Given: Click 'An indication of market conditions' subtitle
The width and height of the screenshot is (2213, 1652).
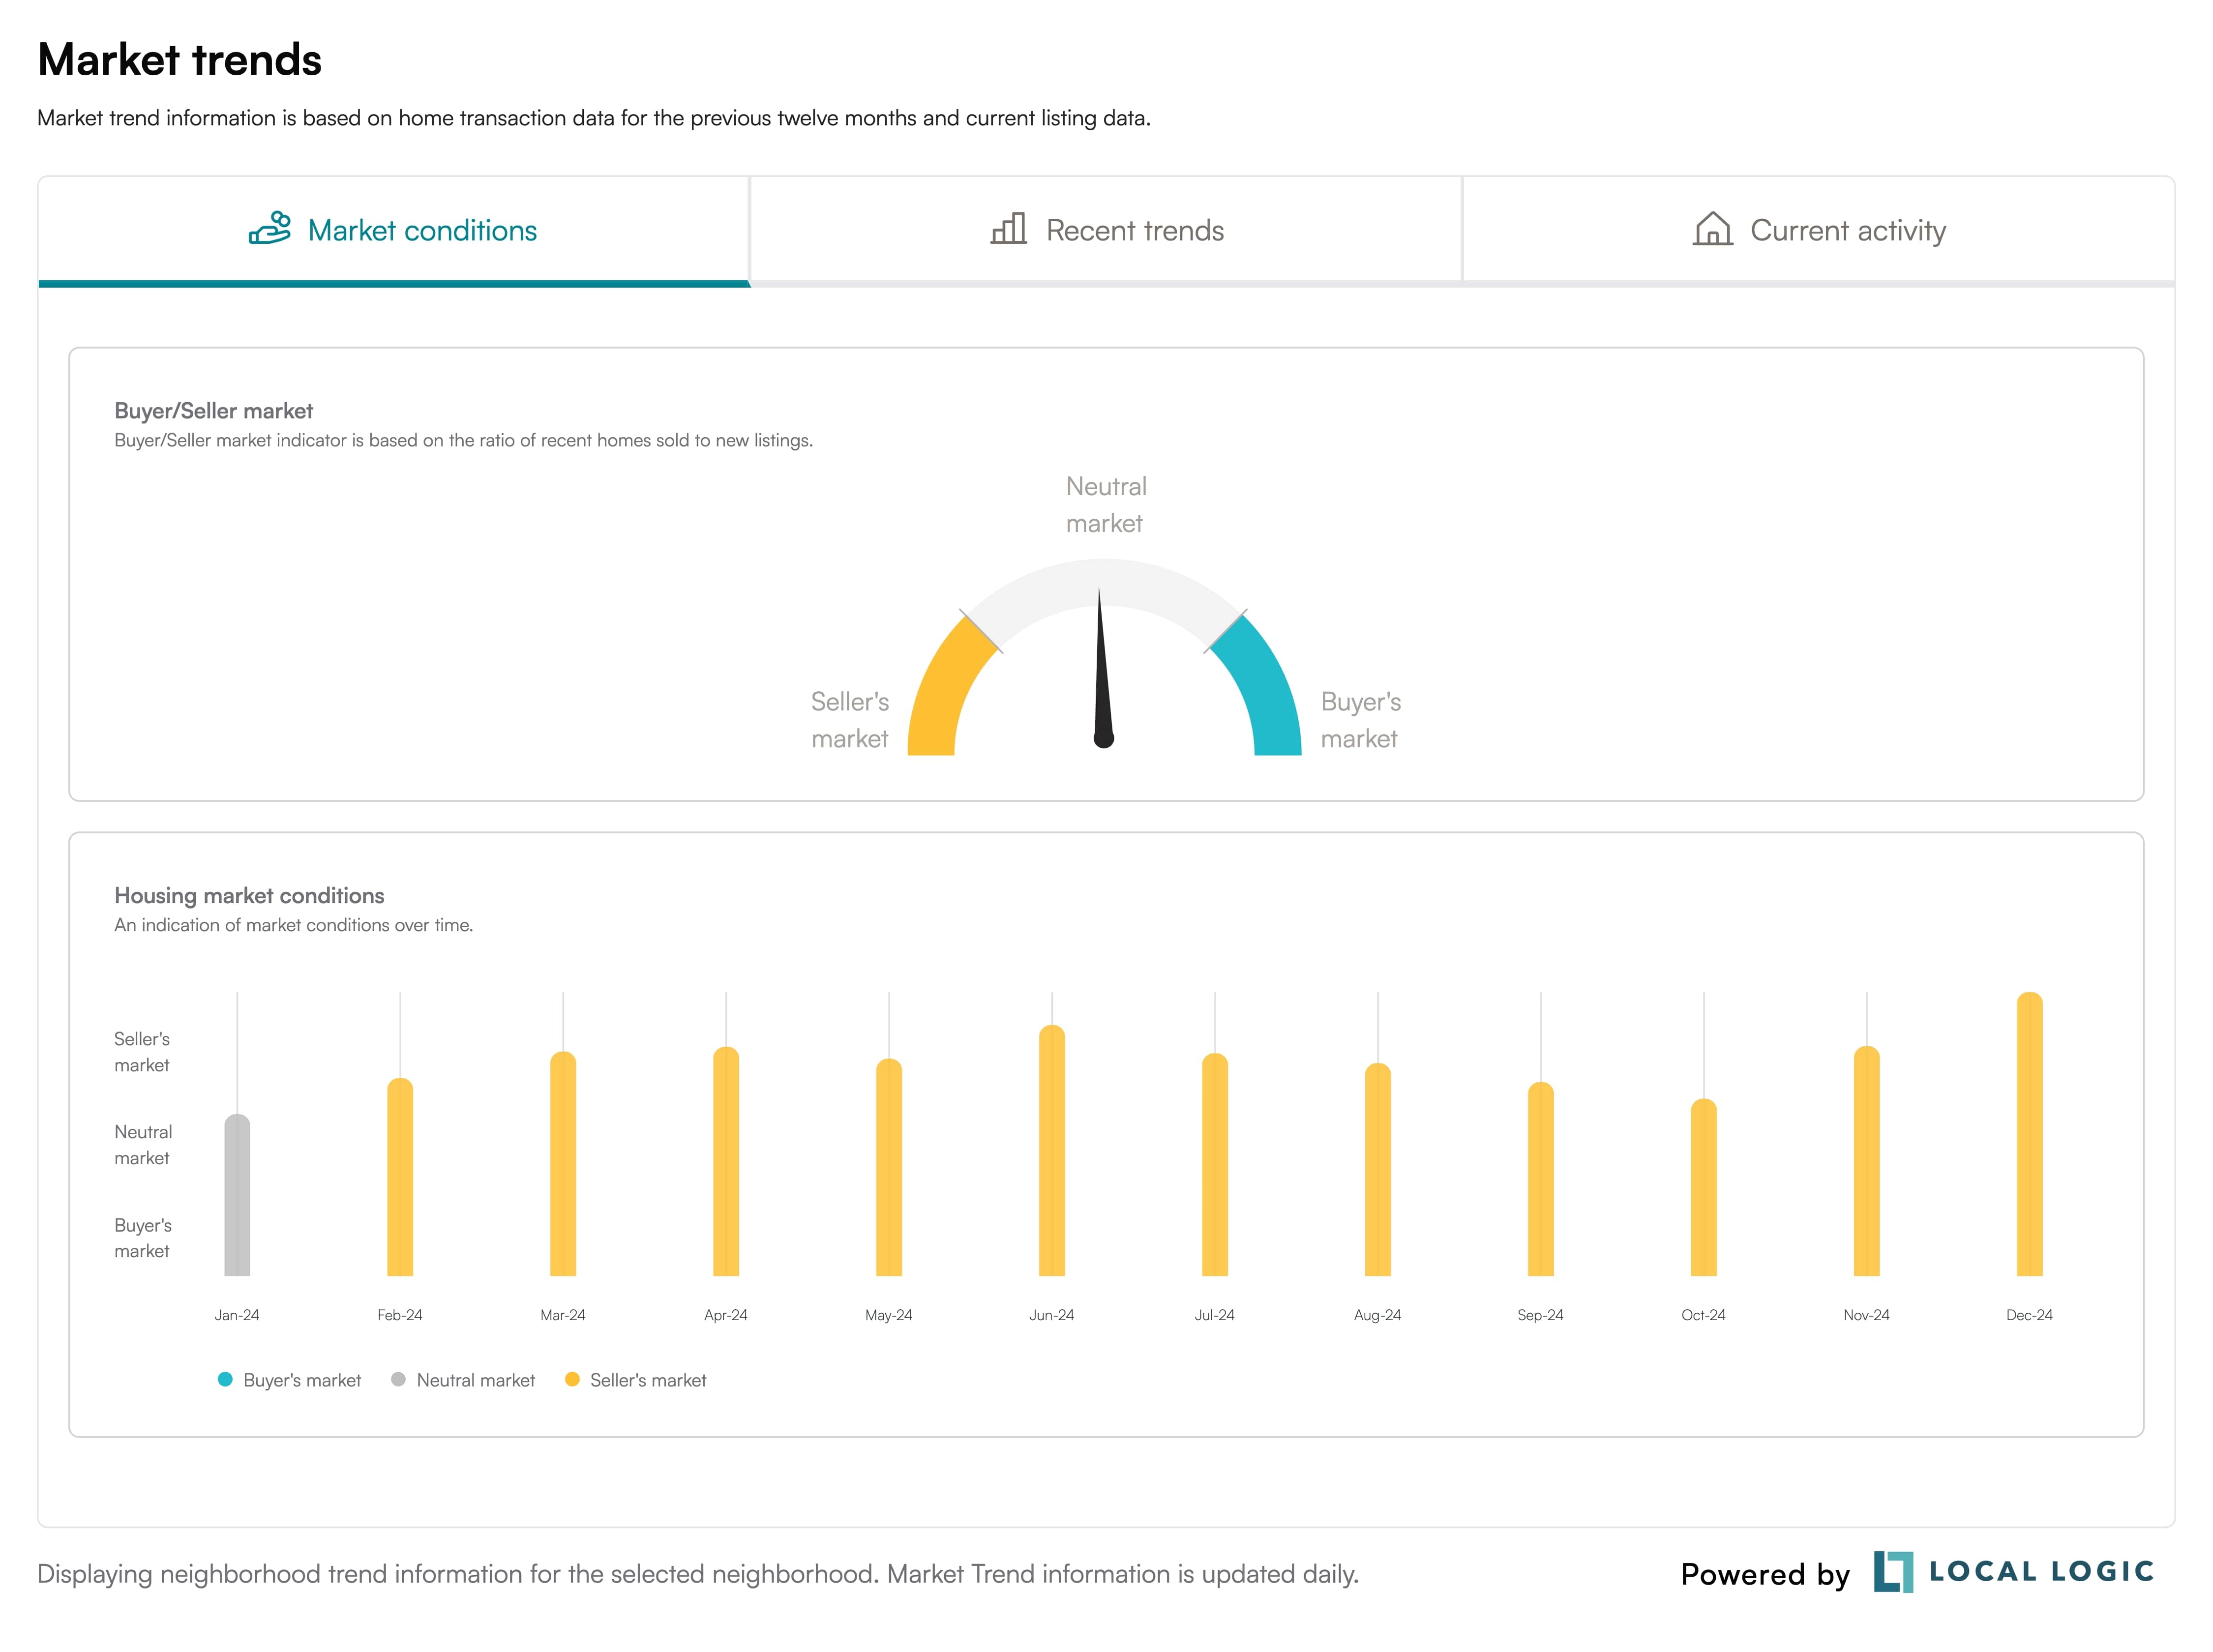Looking at the screenshot, I should (293, 925).
